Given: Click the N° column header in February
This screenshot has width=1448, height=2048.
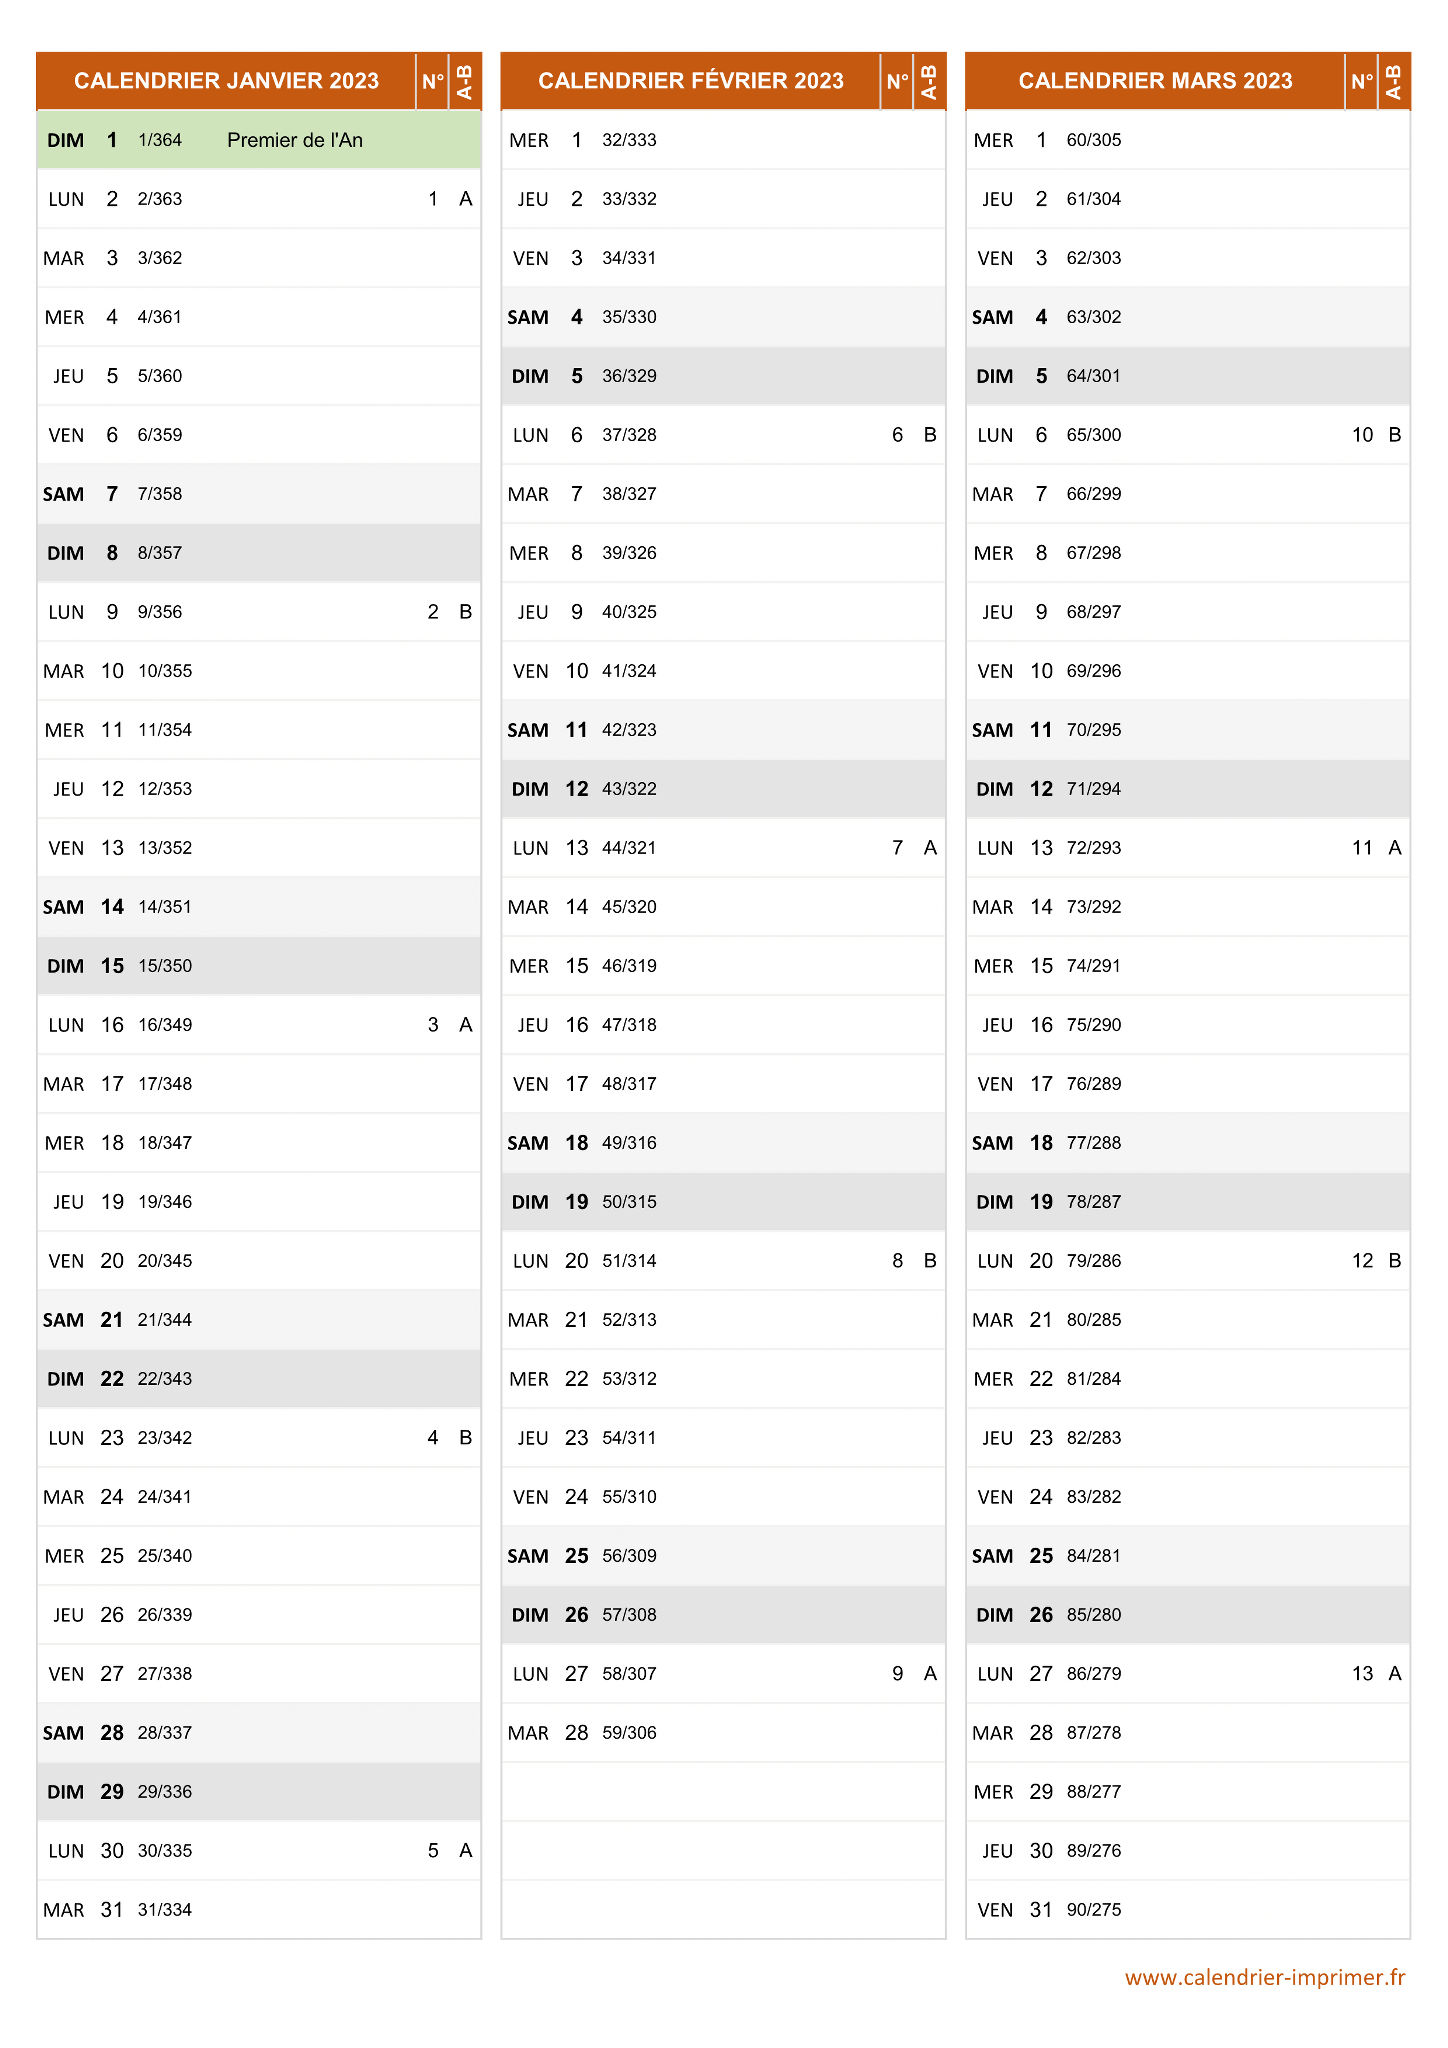Looking at the screenshot, I should [x=897, y=81].
